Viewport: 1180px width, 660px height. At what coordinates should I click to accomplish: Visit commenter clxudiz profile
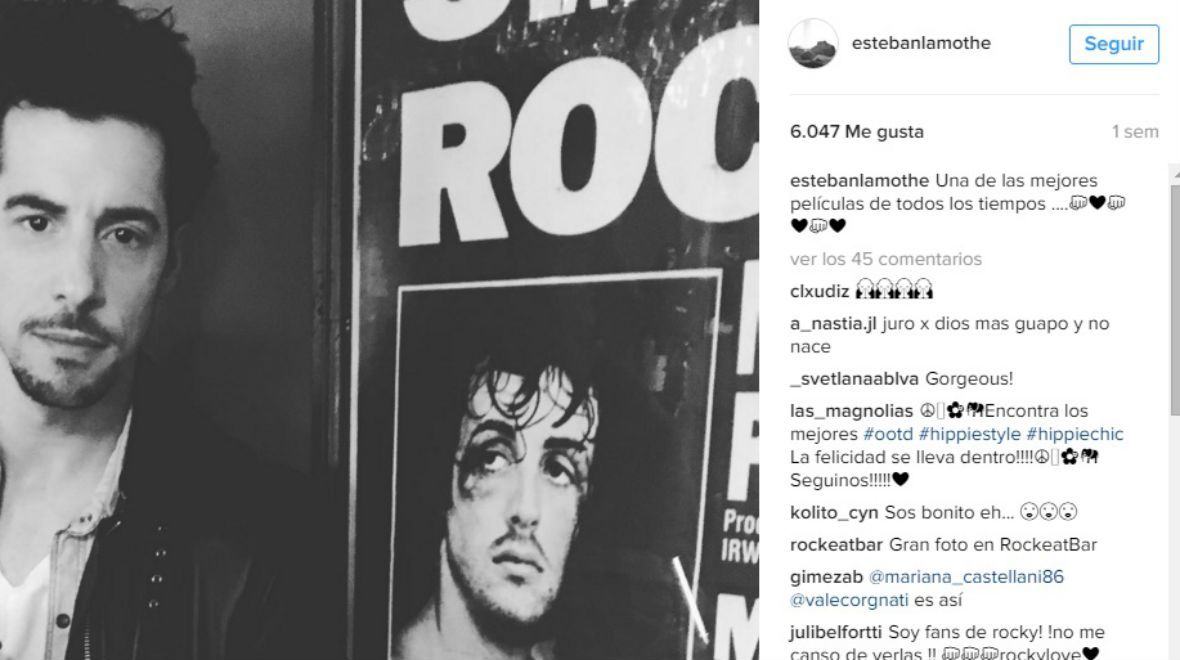(x=820, y=291)
